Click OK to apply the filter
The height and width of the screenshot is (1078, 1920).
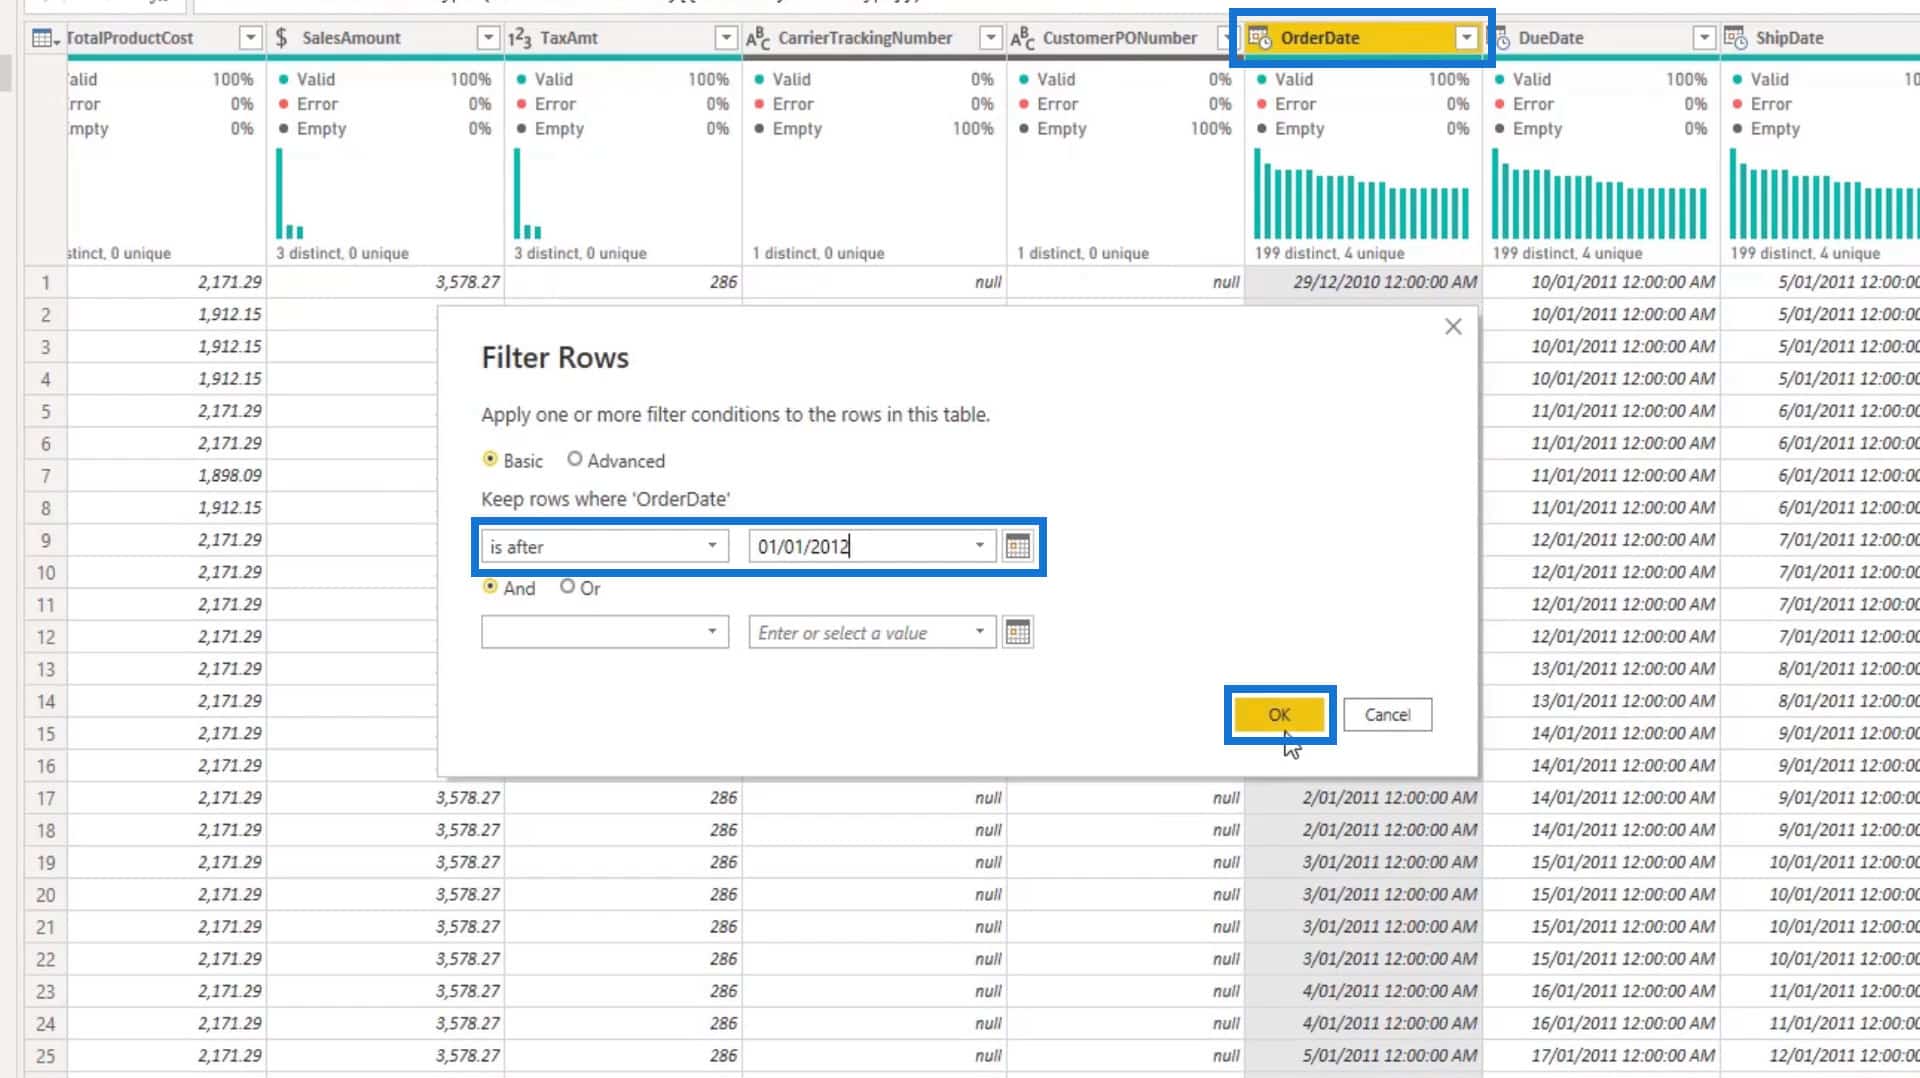click(x=1279, y=715)
